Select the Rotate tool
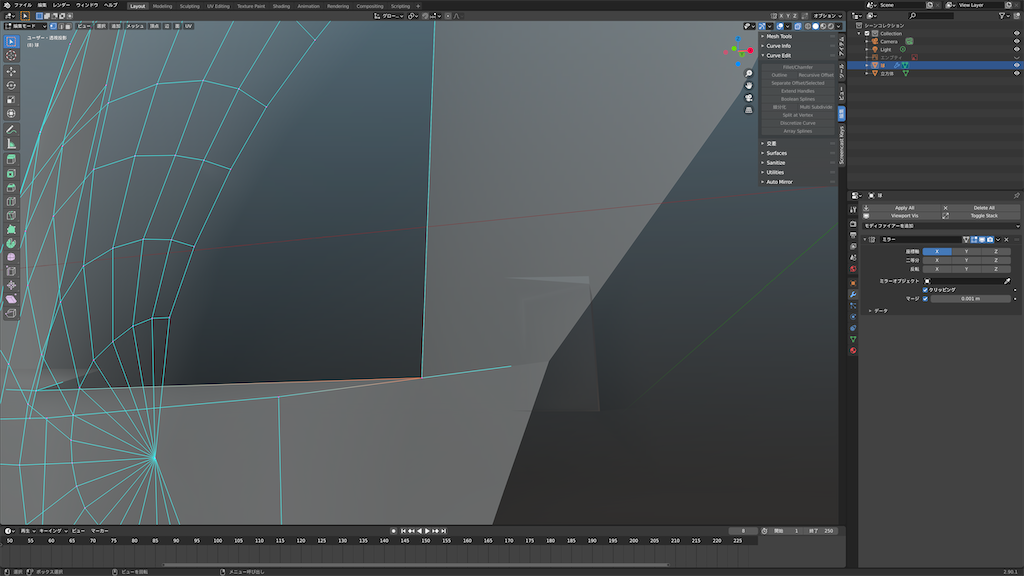Viewport: 1024px width, 576px height. click(11, 86)
